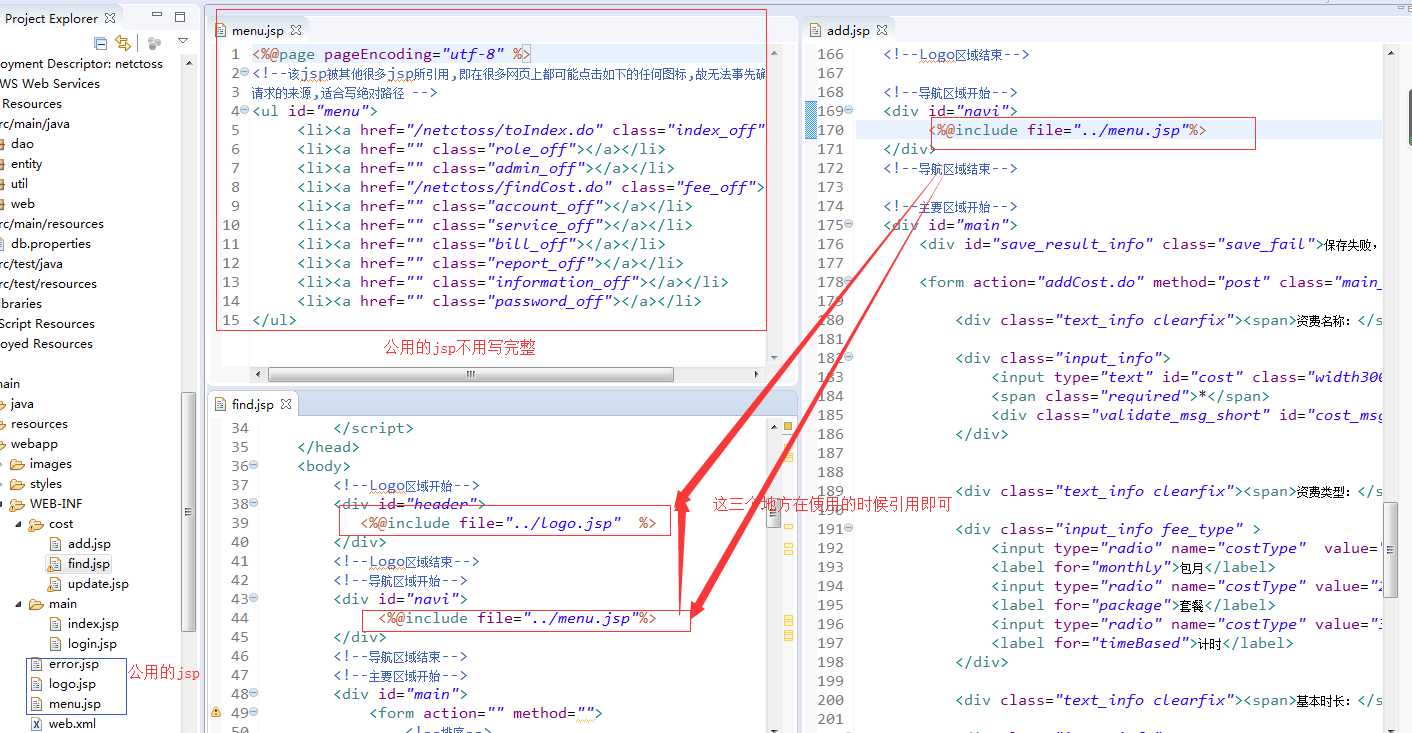Click the cost folder icon
Image resolution: width=1412 pixels, height=733 pixels.
(36, 524)
